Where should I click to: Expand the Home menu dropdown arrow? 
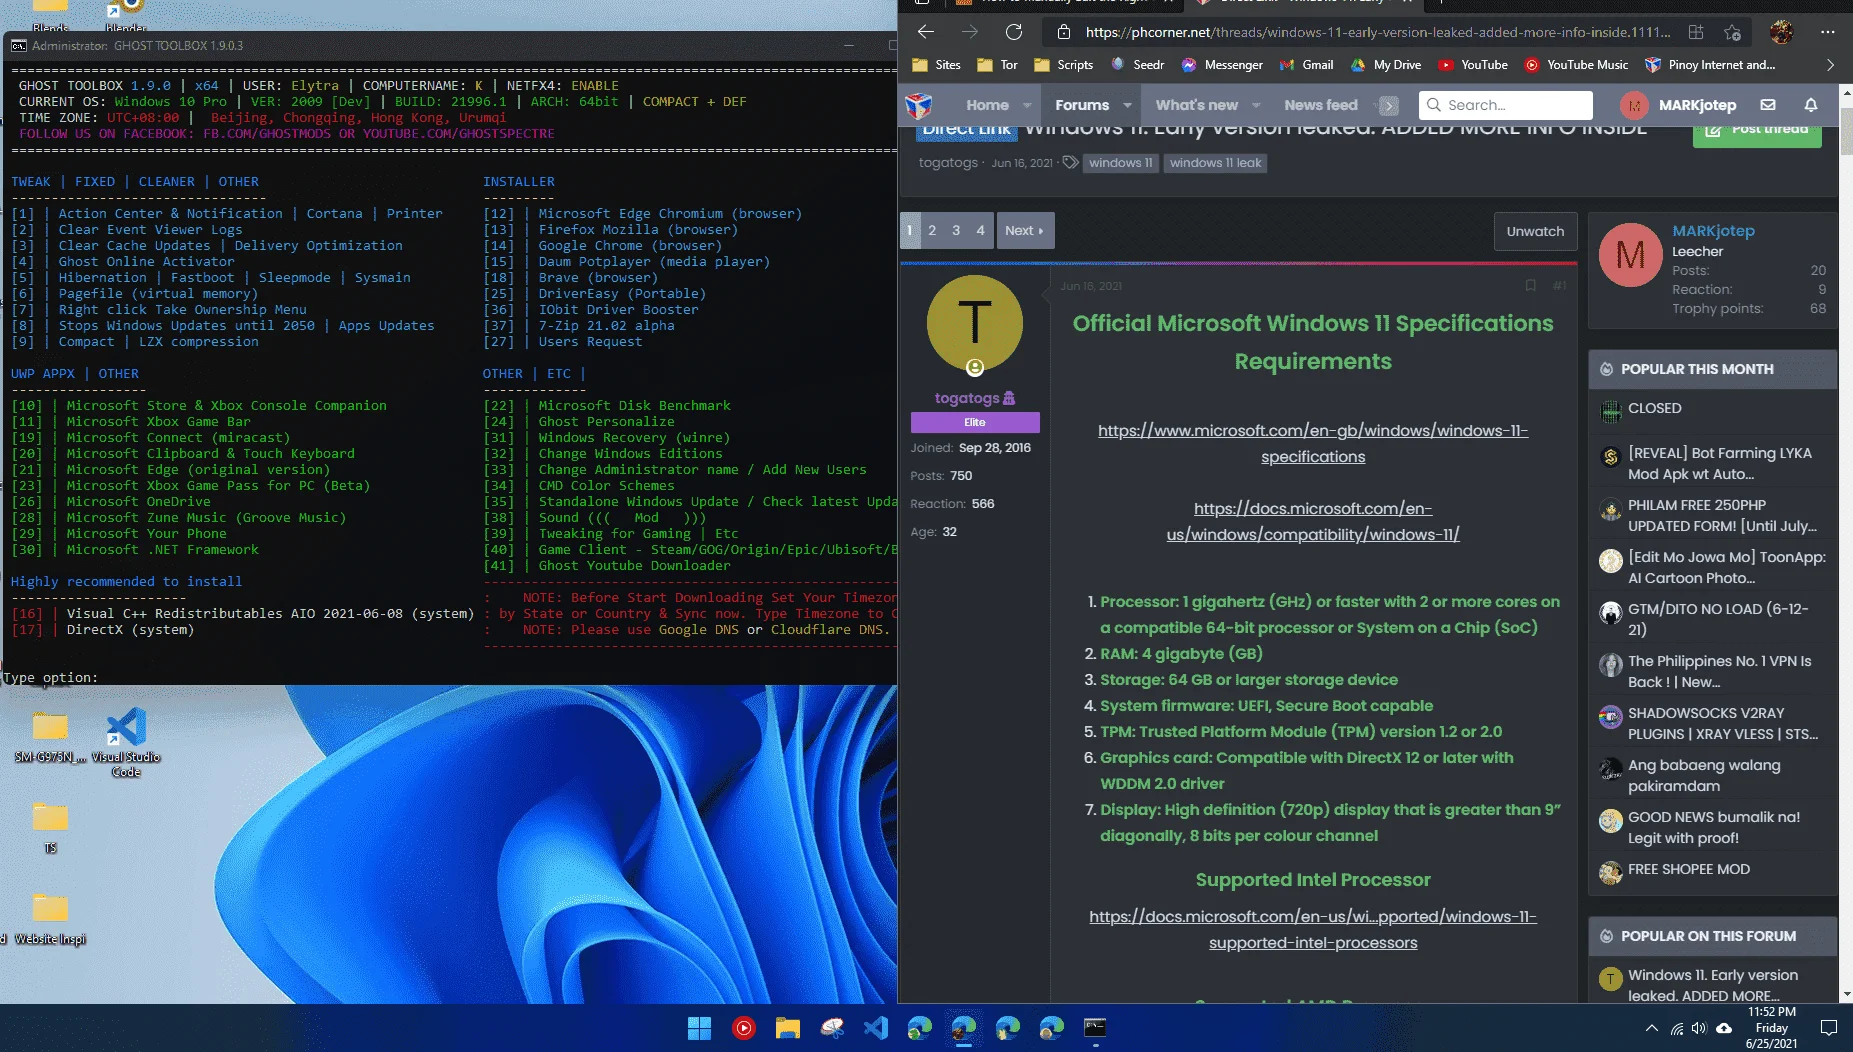tap(1027, 105)
